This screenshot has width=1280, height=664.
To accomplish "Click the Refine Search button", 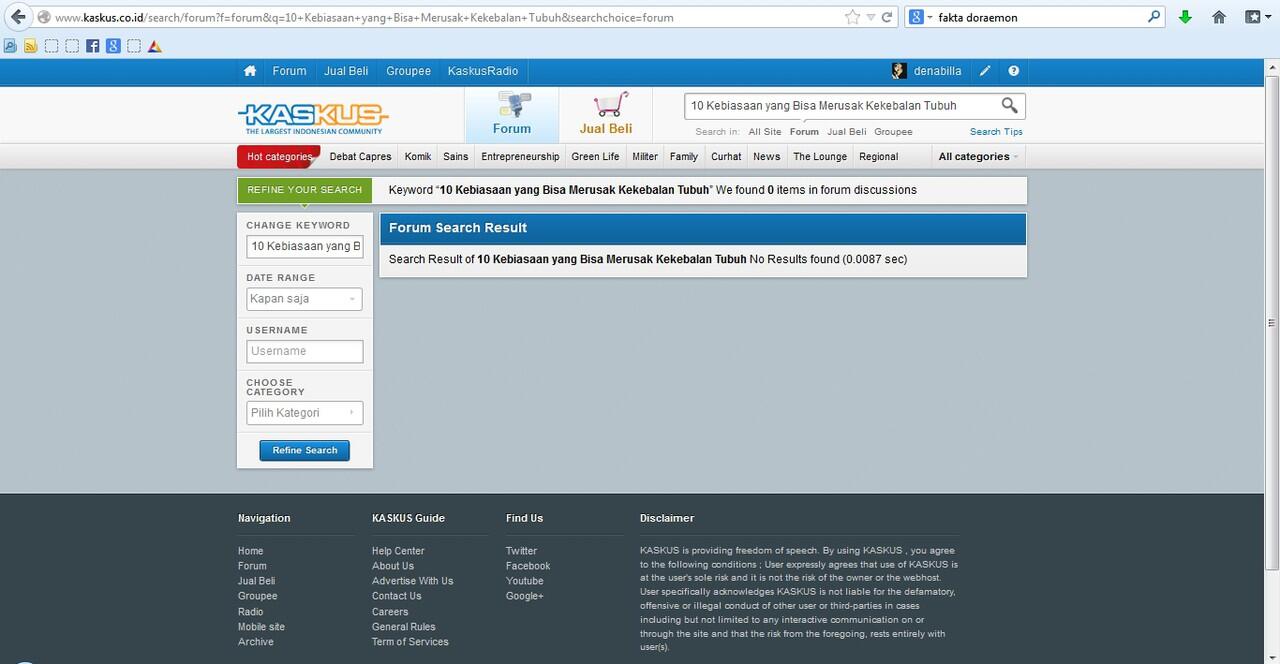I will coord(305,451).
